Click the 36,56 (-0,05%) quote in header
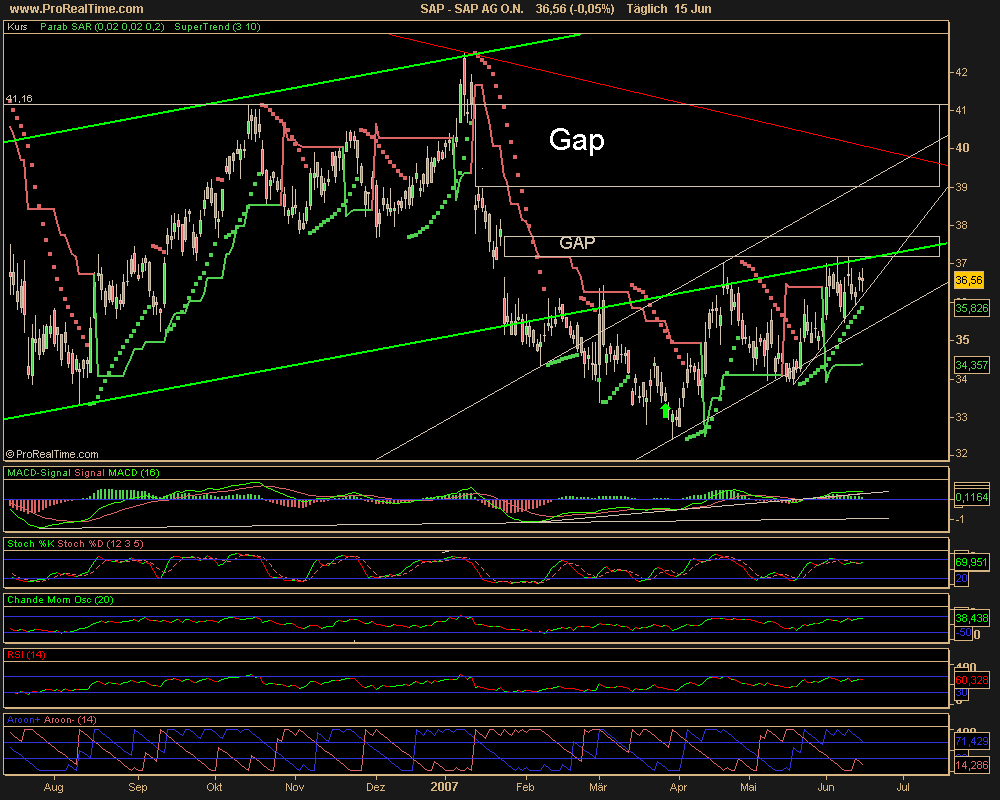Screen dimensions: 1000x800 [575, 9]
